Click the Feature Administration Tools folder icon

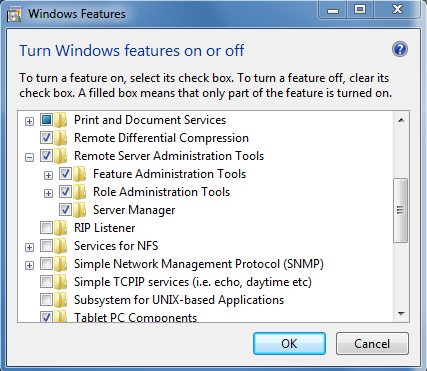80,174
